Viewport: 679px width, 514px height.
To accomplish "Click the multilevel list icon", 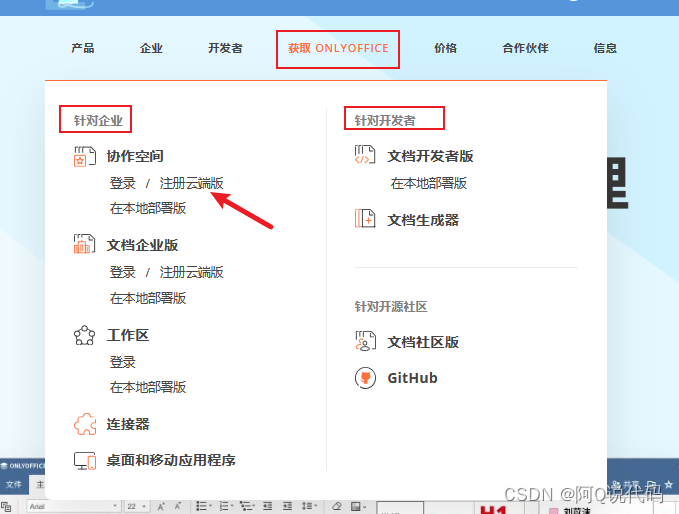I will [x=247, y=506].
